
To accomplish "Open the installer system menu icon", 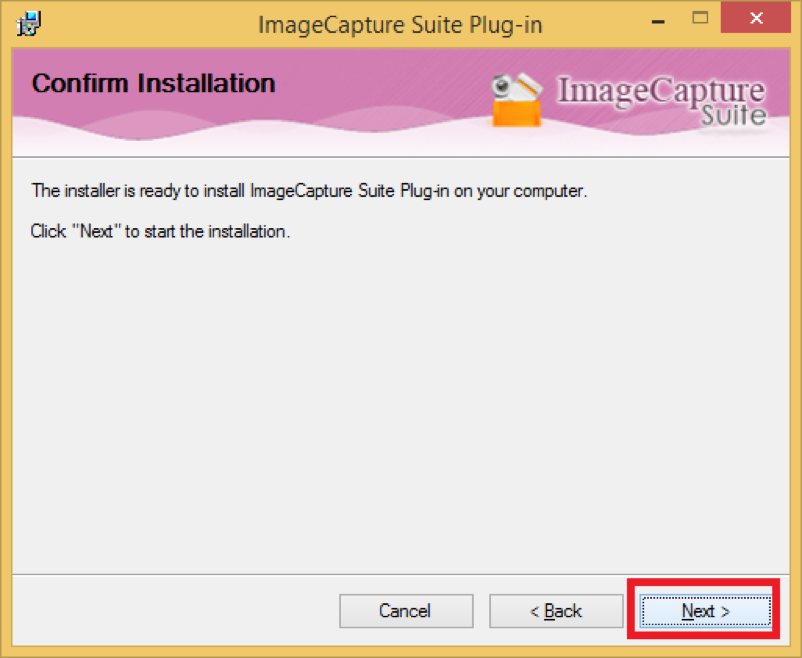I will point(29,24).
